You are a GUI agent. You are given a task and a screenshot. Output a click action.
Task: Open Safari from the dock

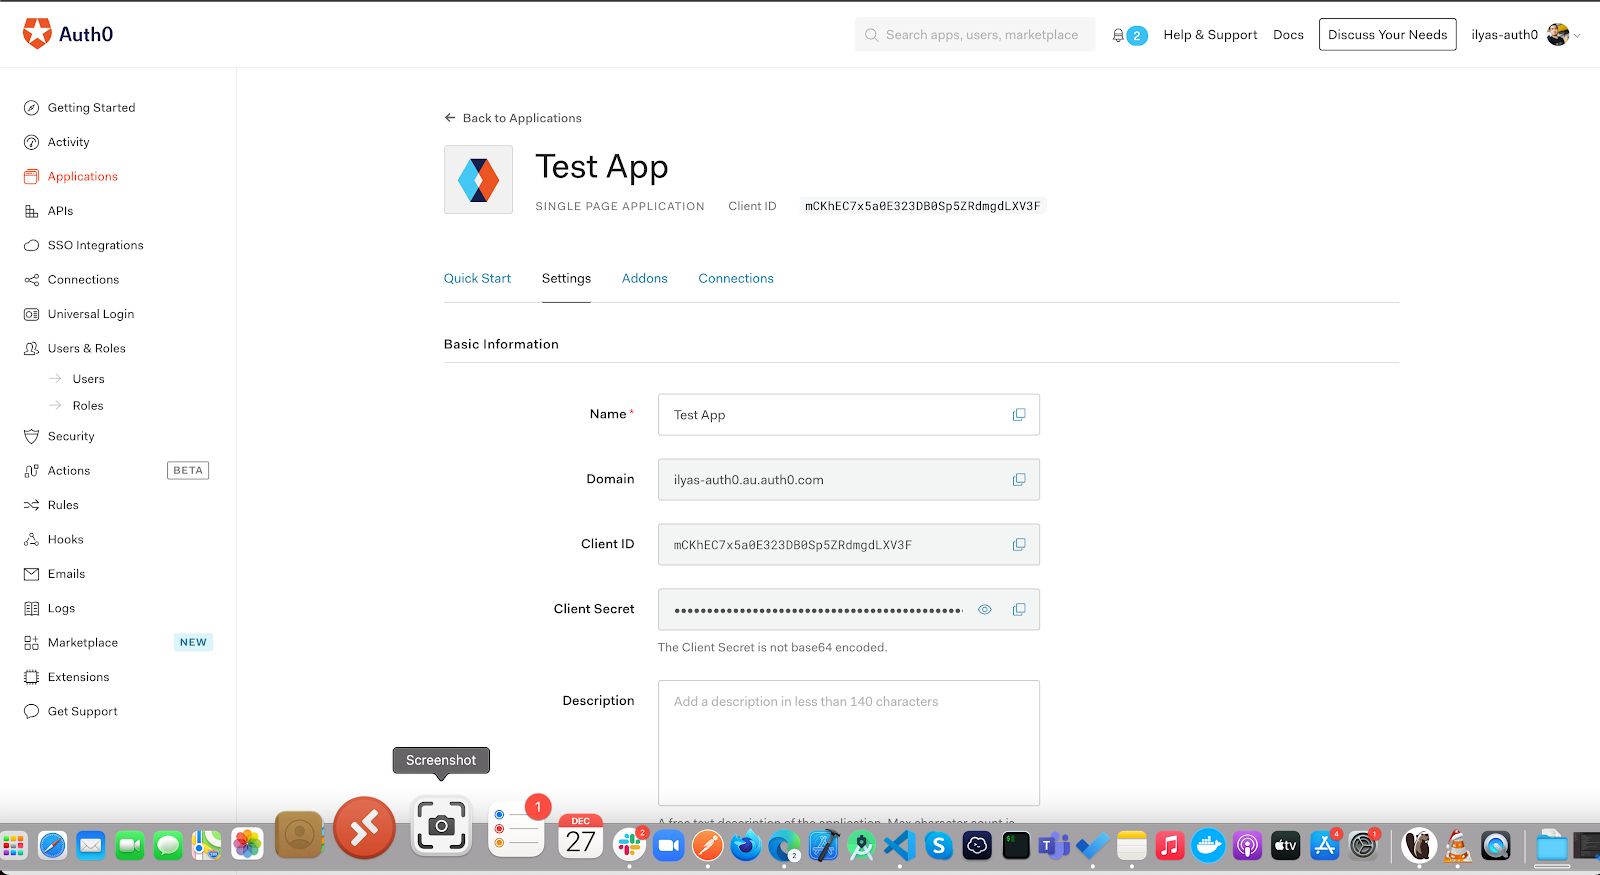(52, 846)
